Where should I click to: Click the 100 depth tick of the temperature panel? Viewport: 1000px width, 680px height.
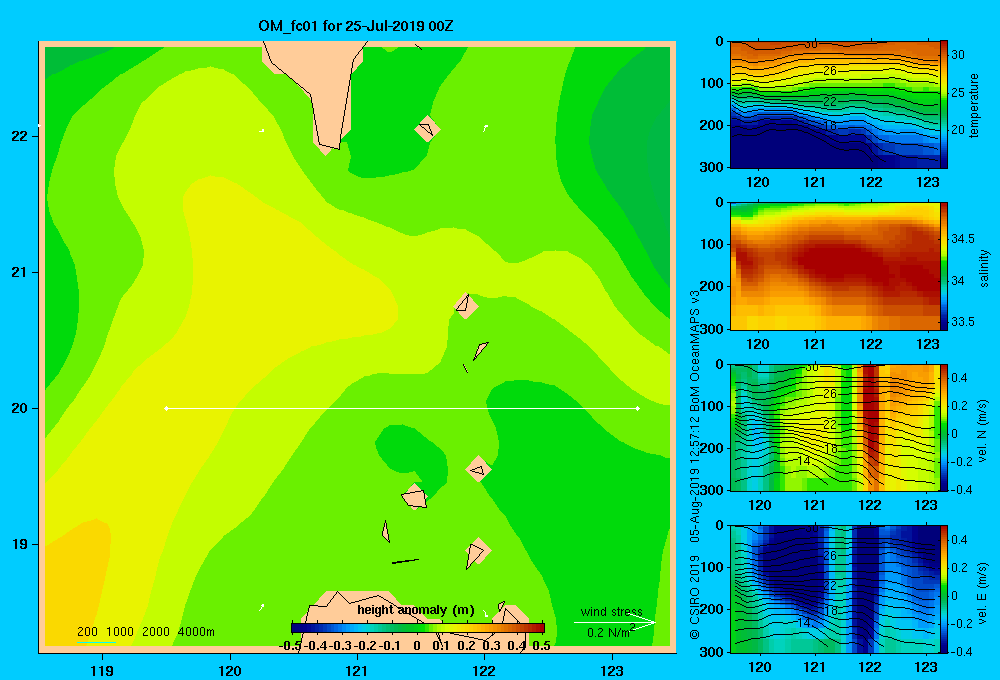pos(713,83)
